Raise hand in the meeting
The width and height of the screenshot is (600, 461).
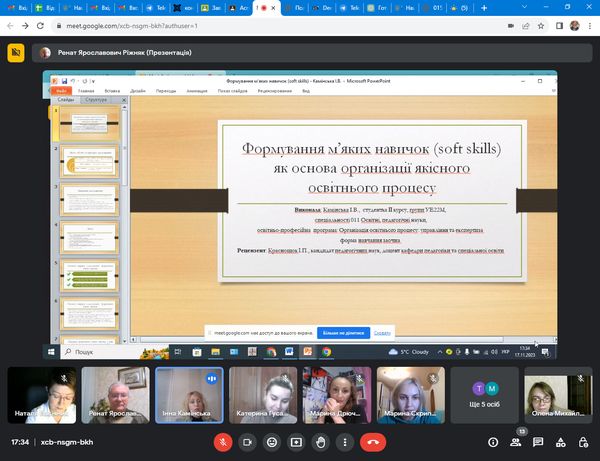click(x=320, y=441)
